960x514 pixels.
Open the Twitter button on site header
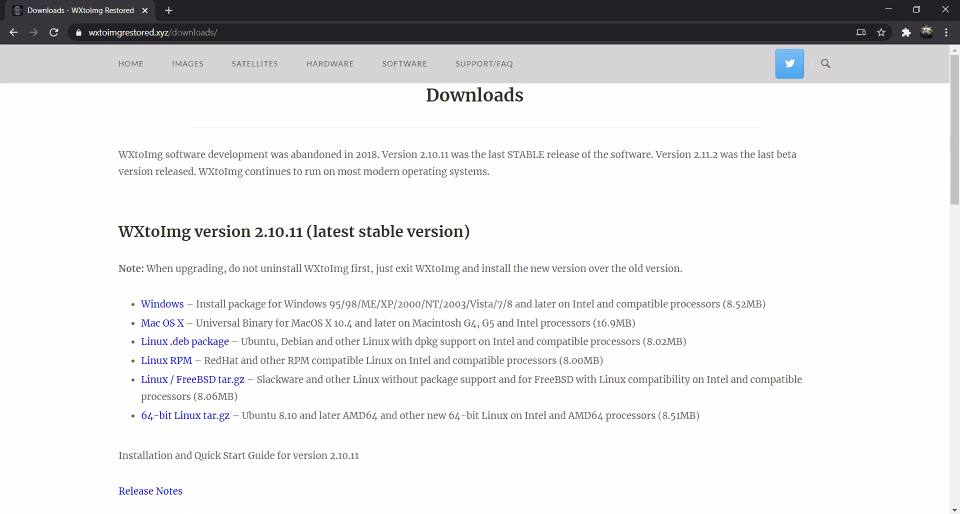(789, 64)
